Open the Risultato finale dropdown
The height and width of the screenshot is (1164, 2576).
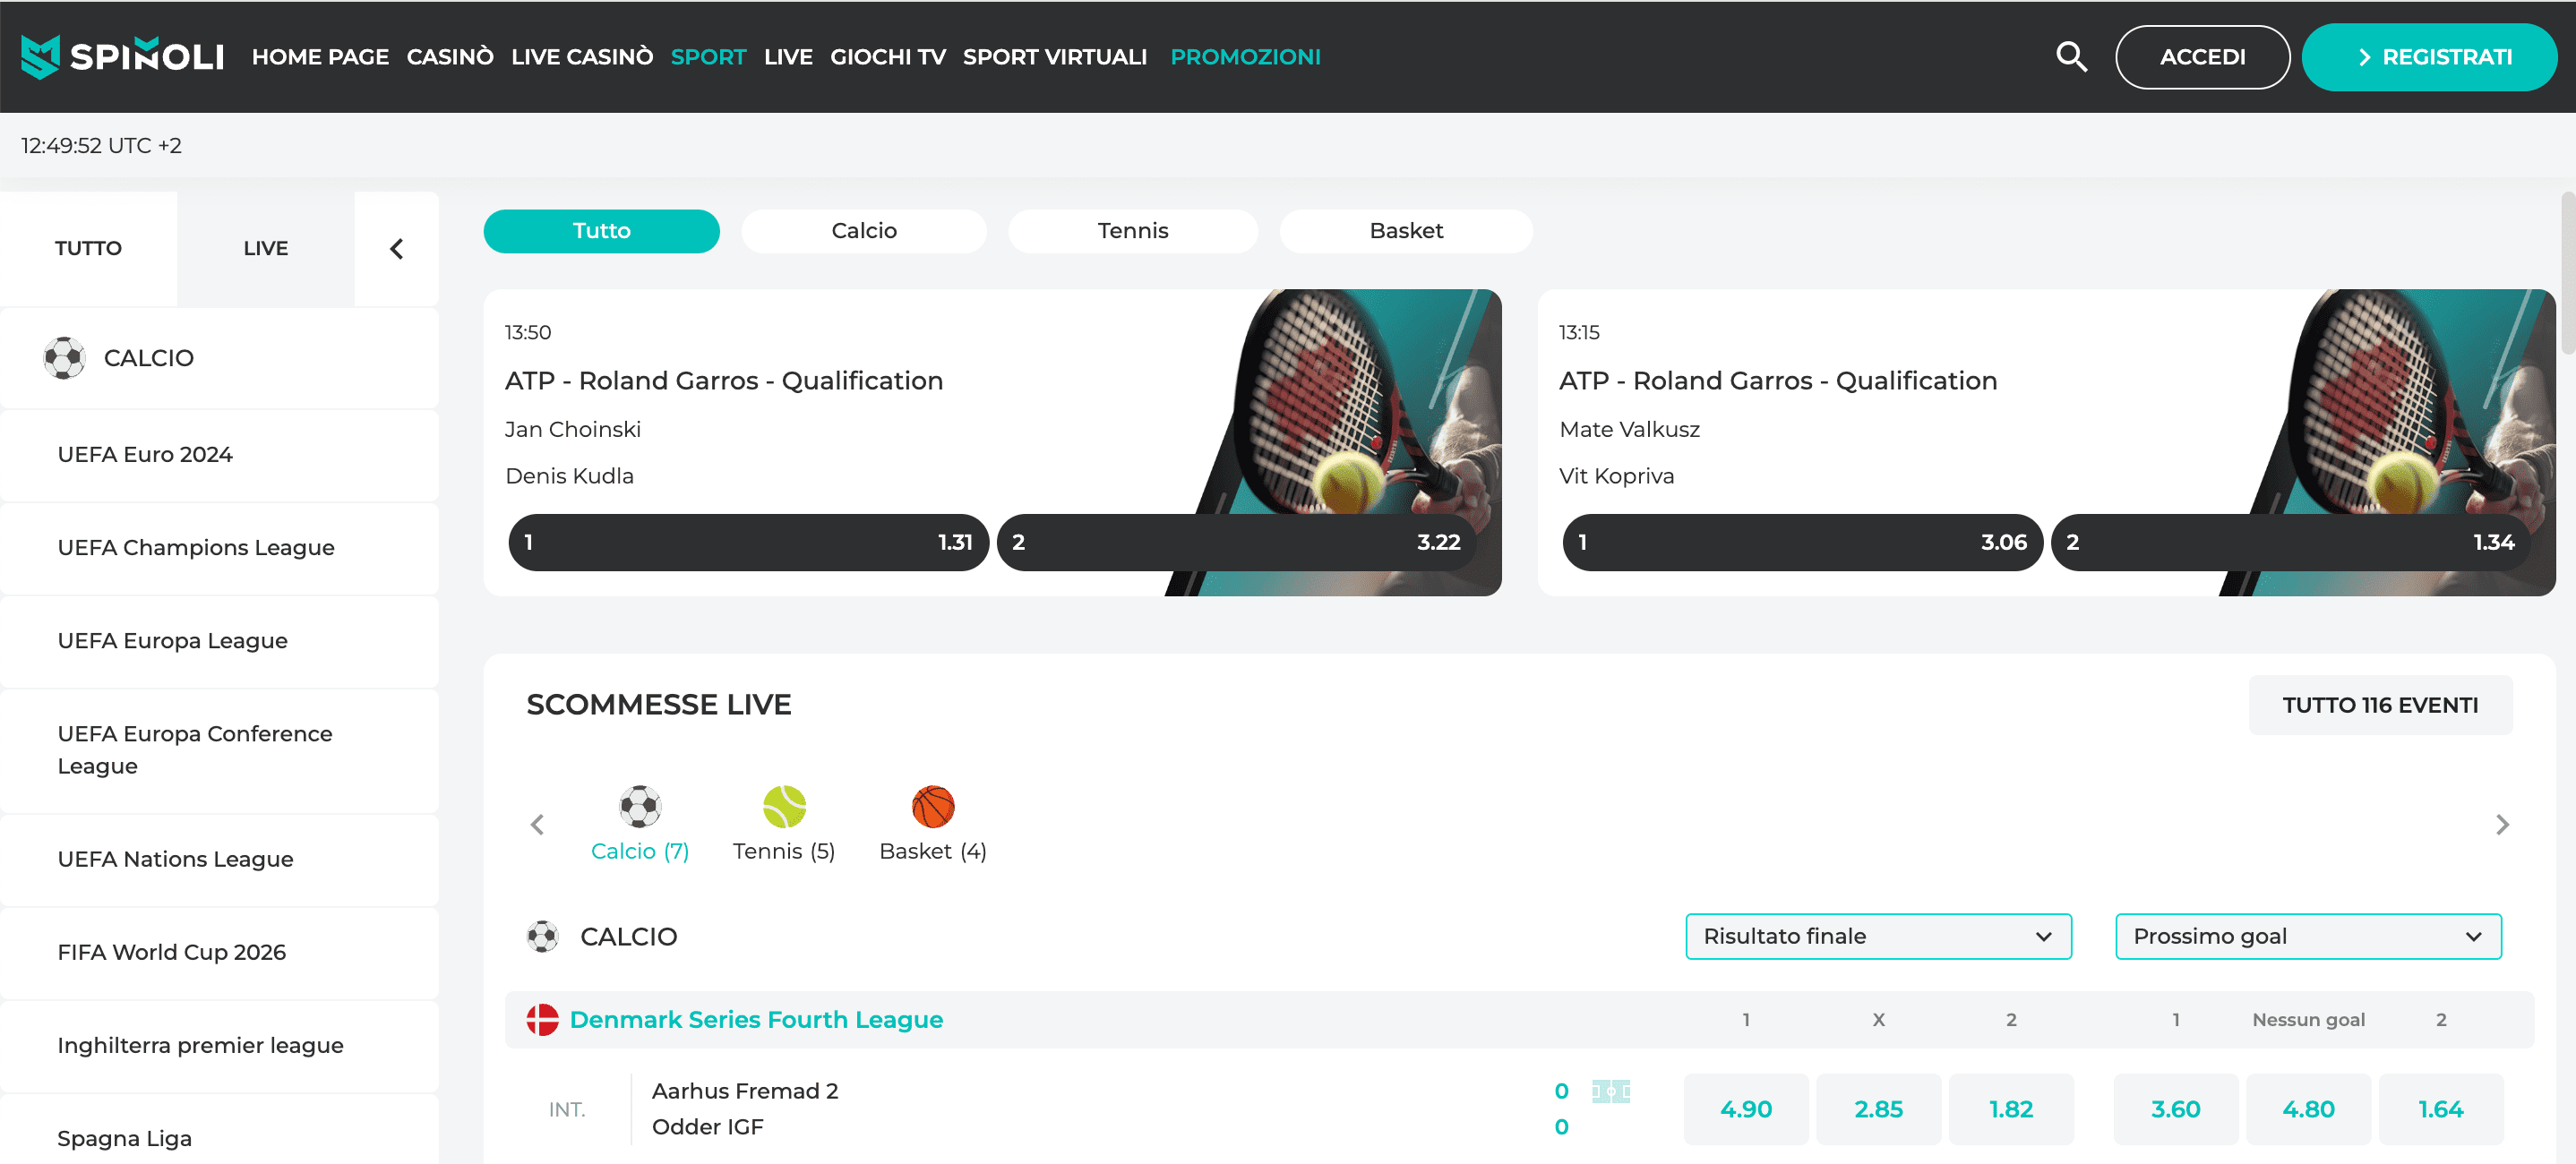(1877, 936)
